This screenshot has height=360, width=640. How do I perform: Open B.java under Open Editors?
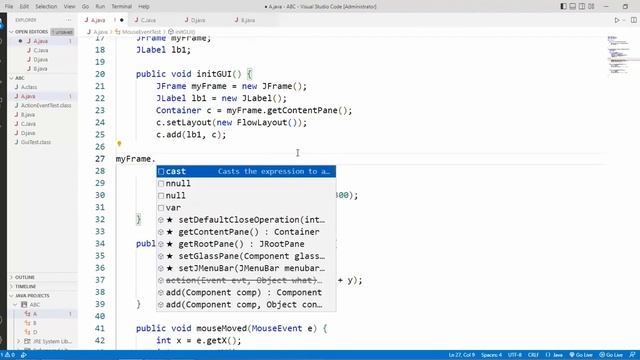coord(40,69)
